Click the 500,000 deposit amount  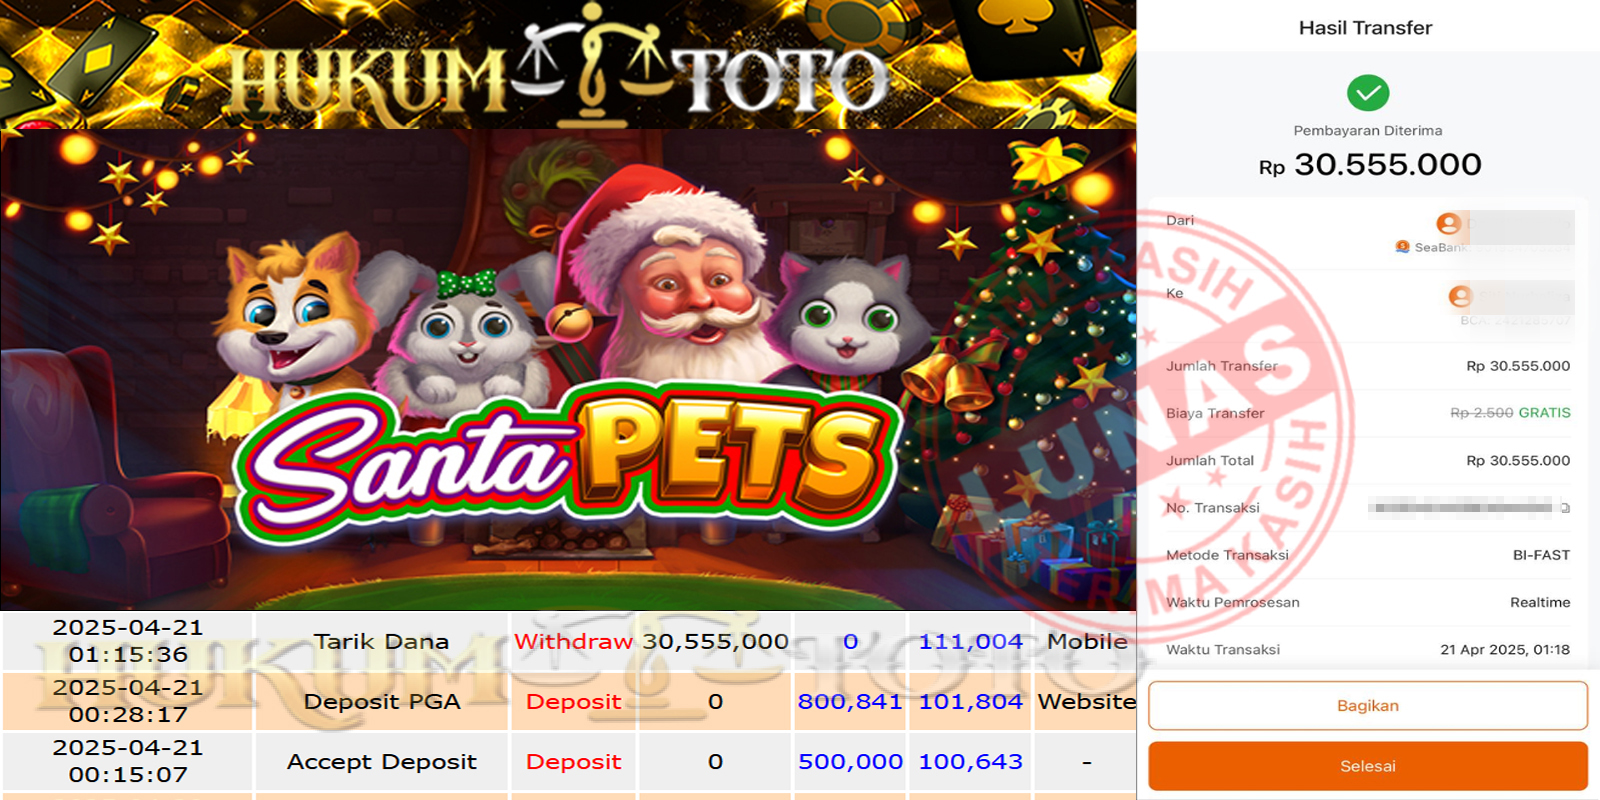point(850,761)
